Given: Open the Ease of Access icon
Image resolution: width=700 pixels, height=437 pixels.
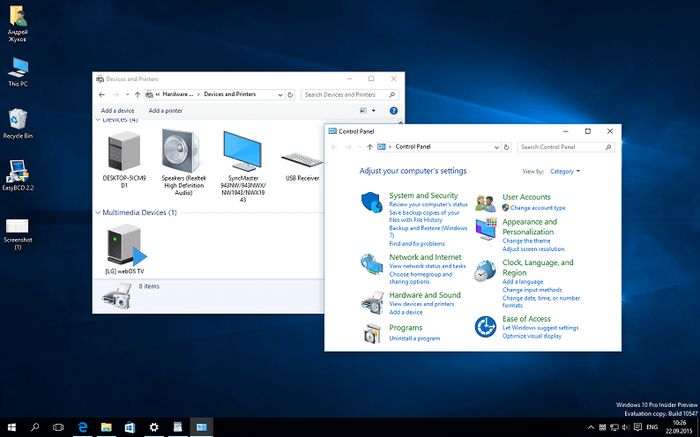Looking at the screenshot, I should [485, 326].
